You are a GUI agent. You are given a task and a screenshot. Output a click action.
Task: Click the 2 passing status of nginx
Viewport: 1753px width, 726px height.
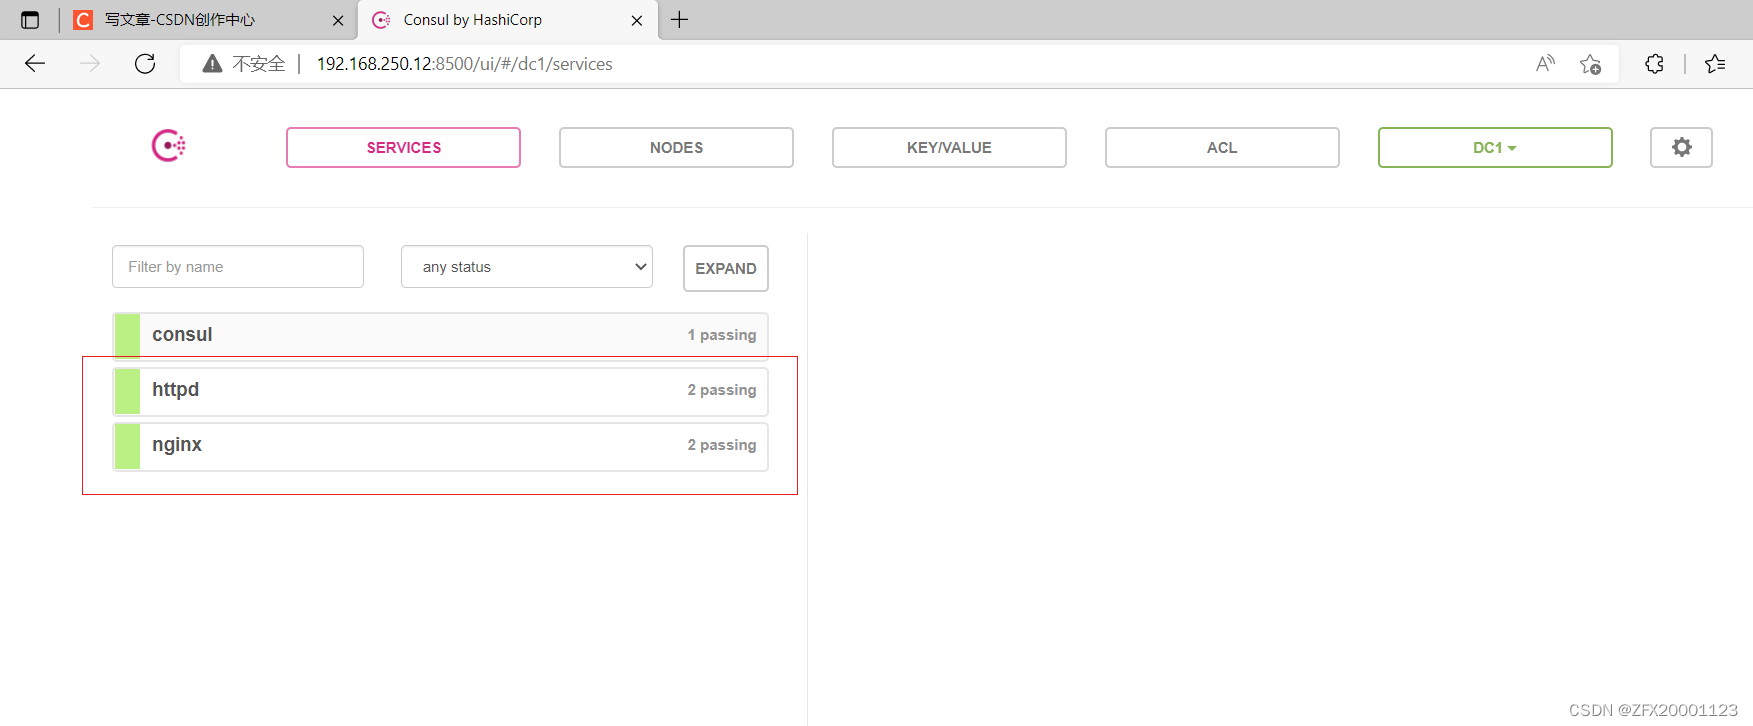coord(722,445)
